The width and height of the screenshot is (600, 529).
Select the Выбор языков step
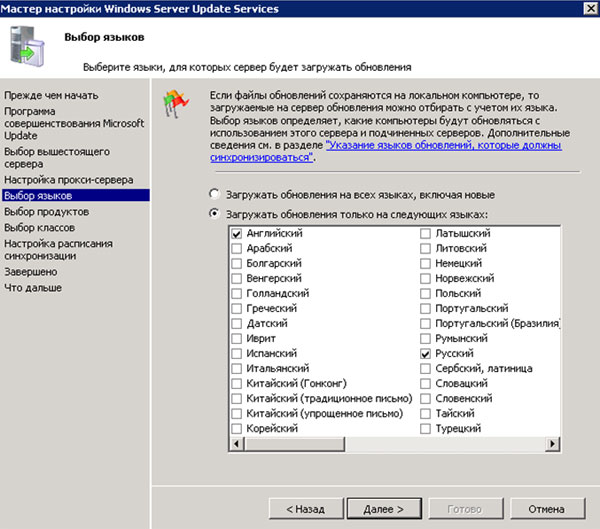point(76,195)
